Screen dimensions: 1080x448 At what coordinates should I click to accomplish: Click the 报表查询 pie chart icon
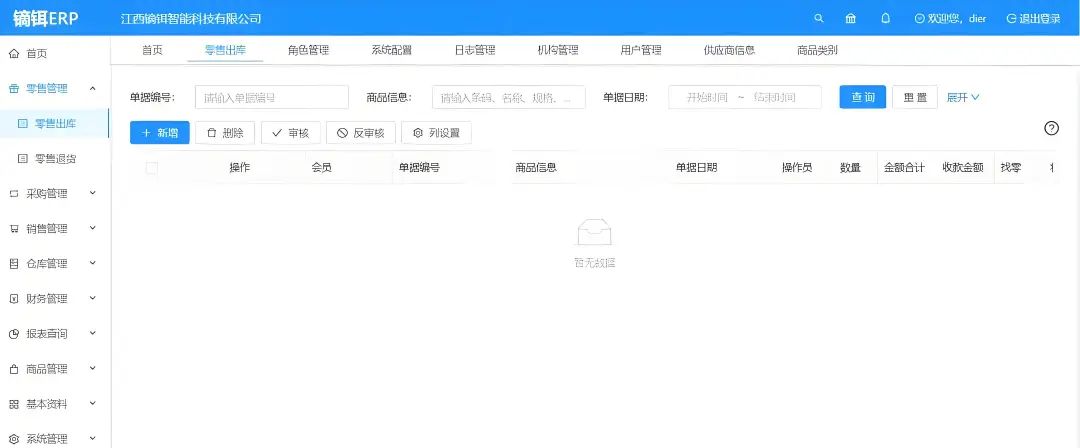(14, 334)
